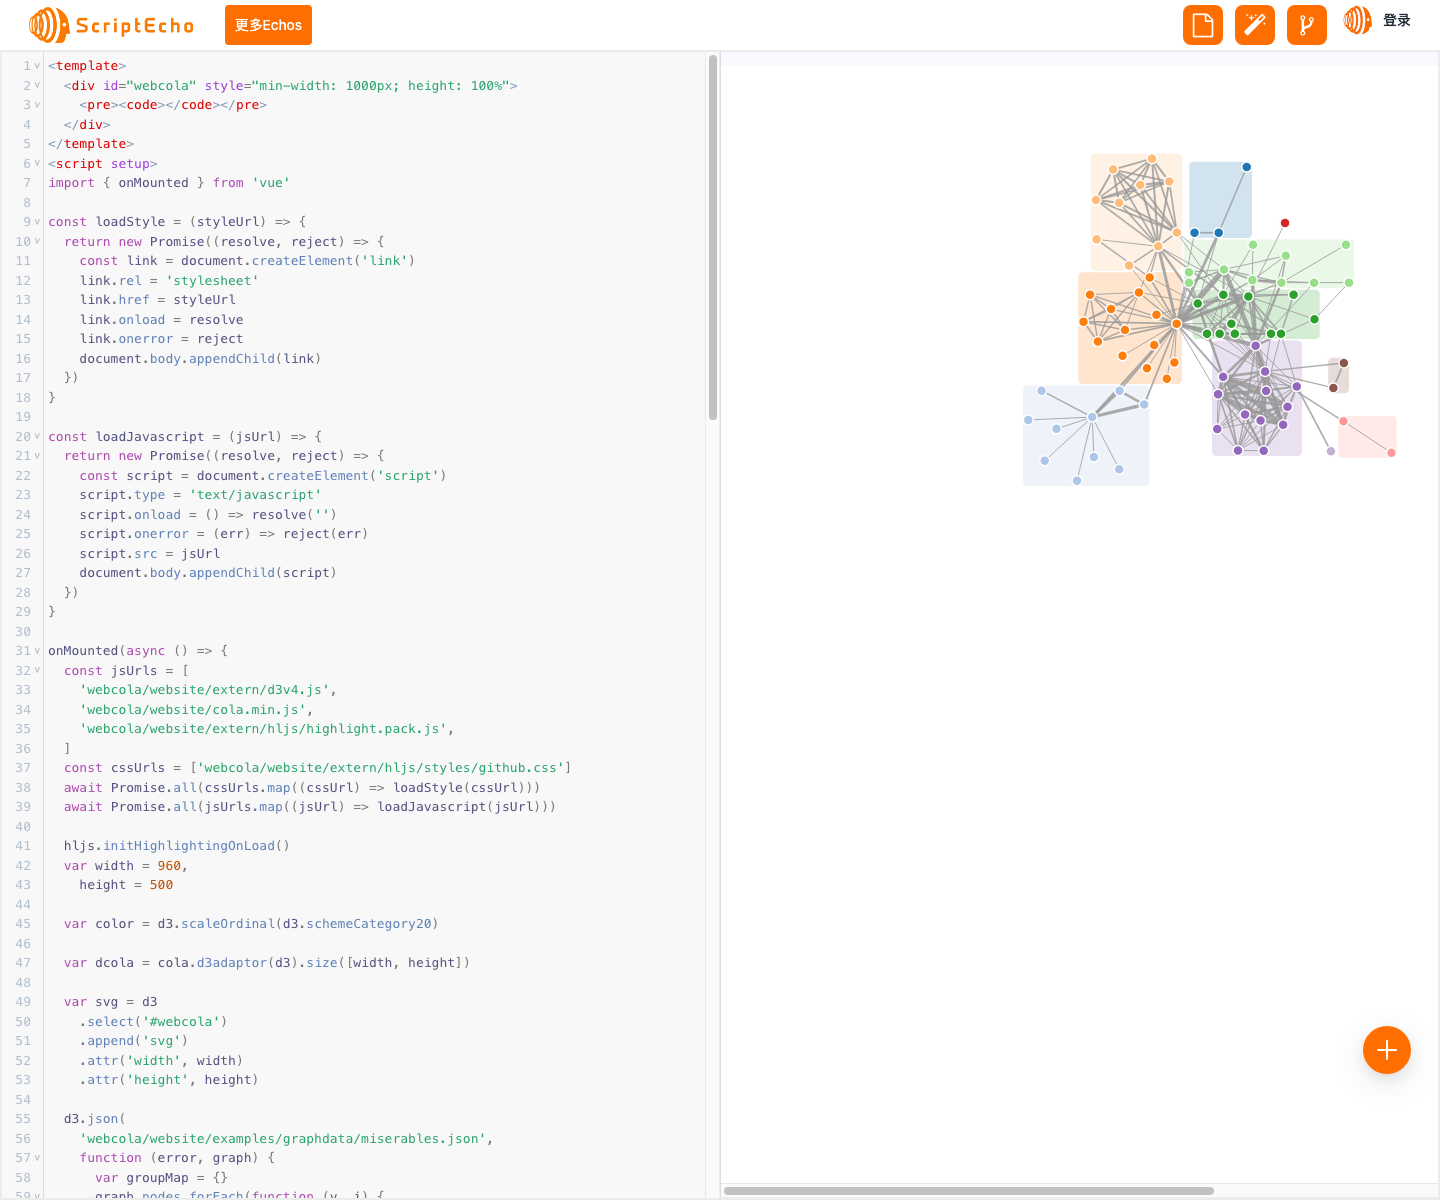1440x1200 pixels.
Task: Click the 登录 login link
Action: [x=1397, y=20]
